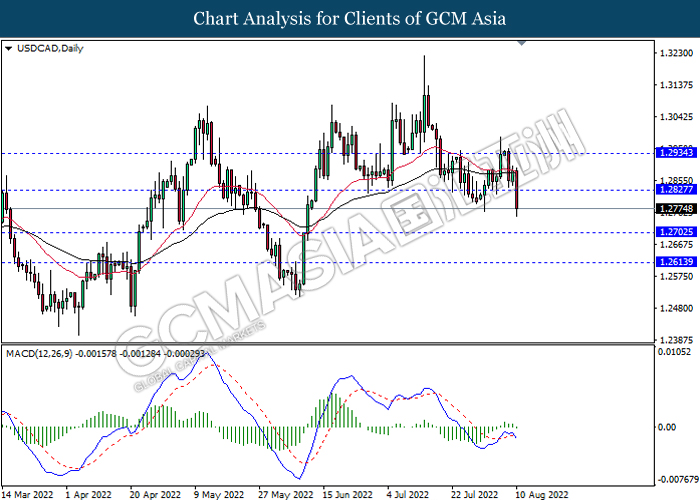Click the 1.25750 price axis value
Viewport: 700px width, 500px height.
click(x=676, y=276)
